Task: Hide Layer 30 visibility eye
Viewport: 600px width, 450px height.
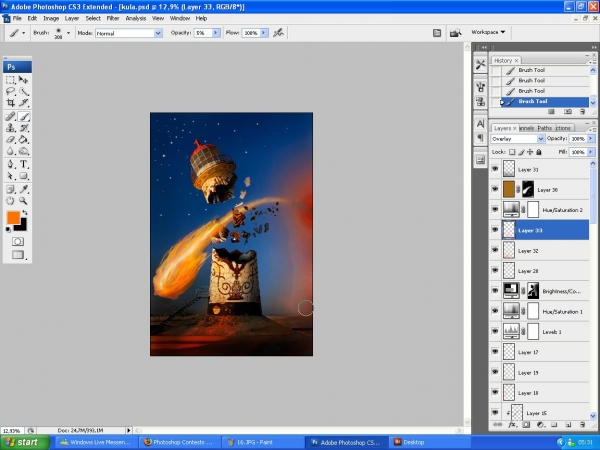Action: pyautogui.click(x=495, y=189)
